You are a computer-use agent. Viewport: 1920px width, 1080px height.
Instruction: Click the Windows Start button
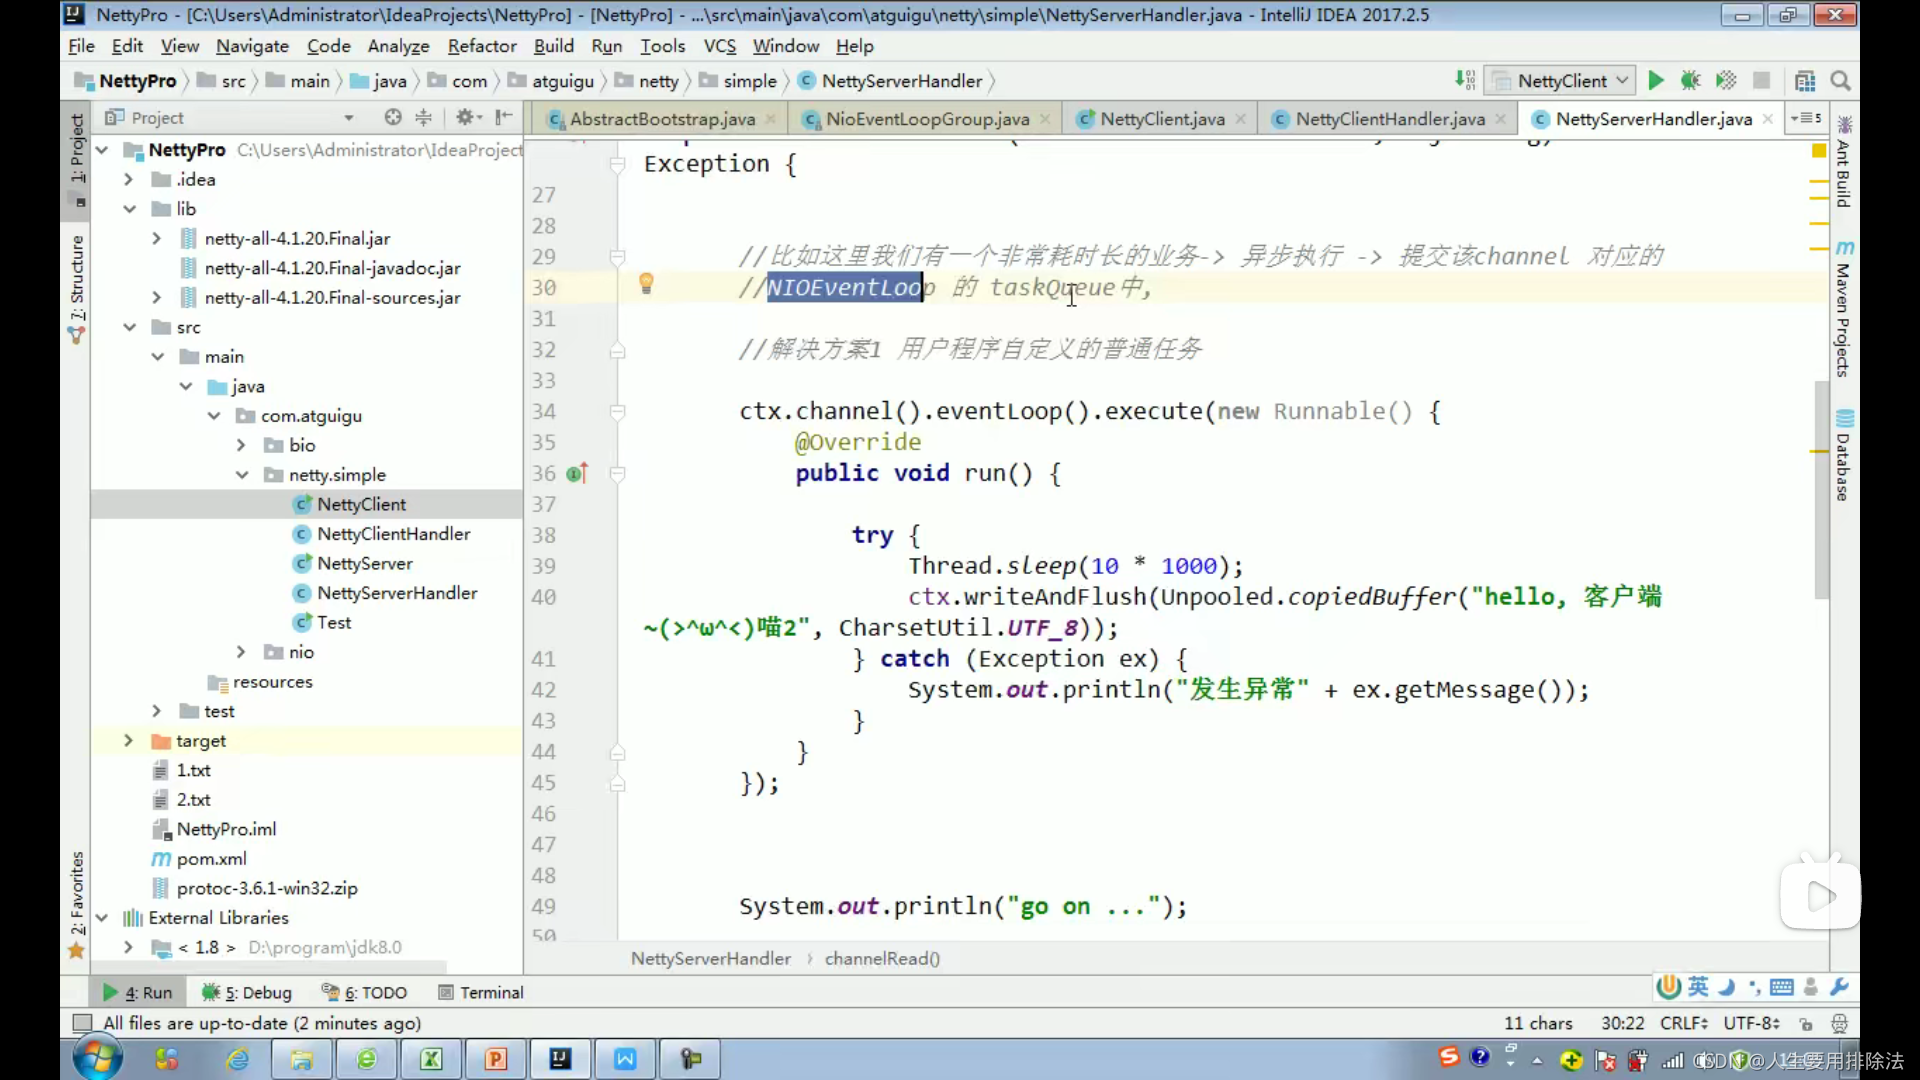98,1058
